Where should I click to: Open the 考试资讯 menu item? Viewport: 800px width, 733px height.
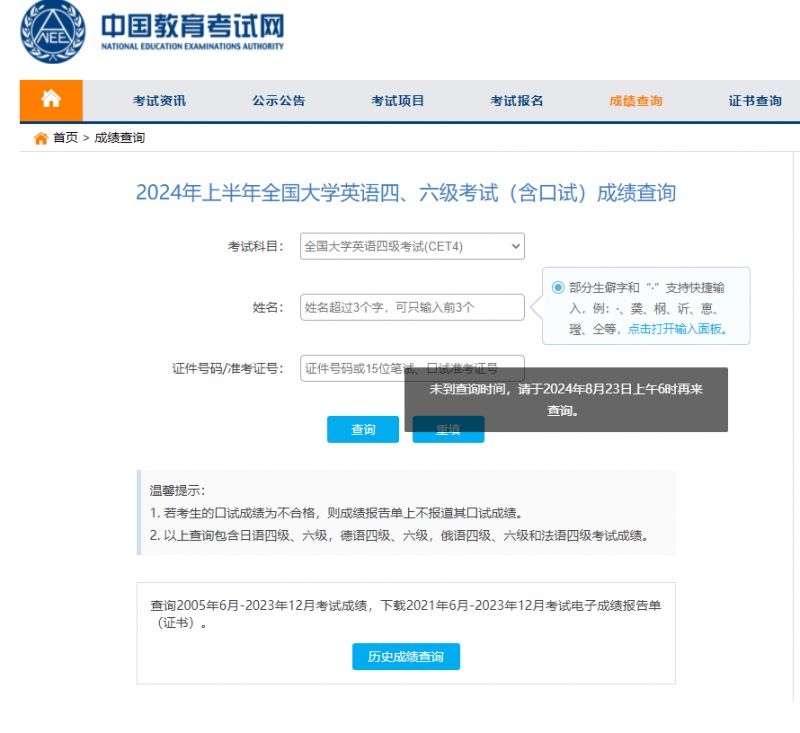(x=159, y=100)
